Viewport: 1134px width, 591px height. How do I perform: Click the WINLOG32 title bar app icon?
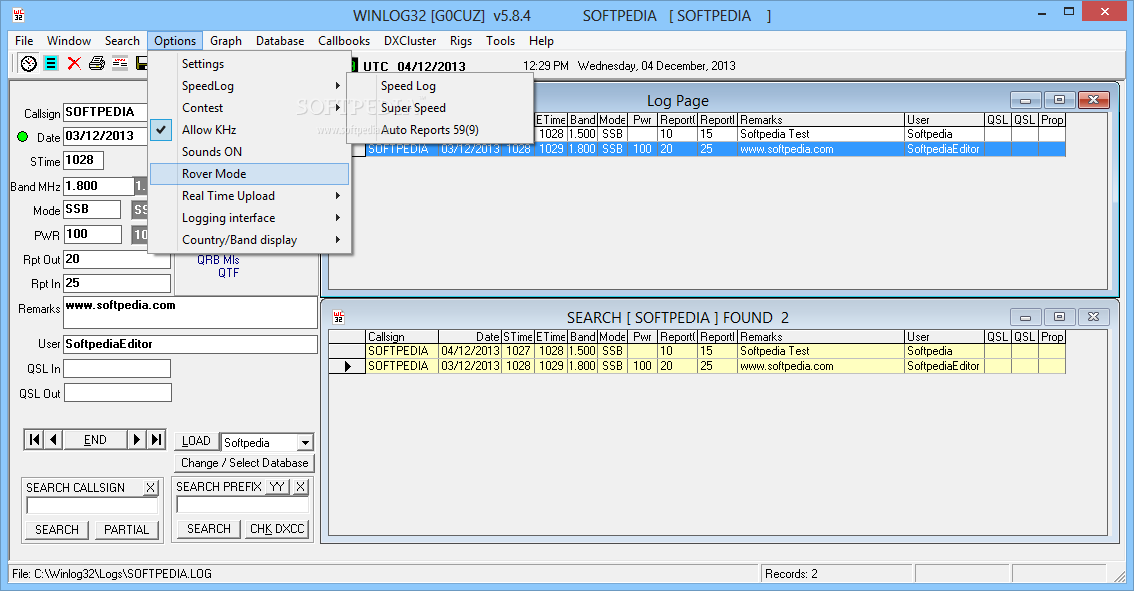(18, 14)
